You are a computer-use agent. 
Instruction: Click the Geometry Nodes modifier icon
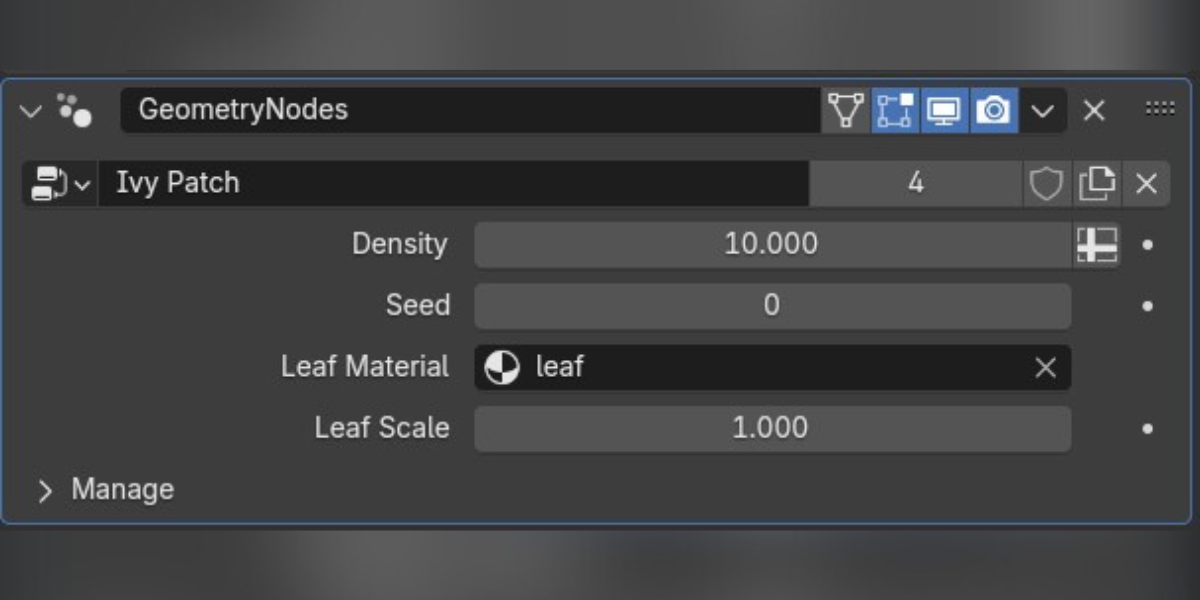(75, 110)
